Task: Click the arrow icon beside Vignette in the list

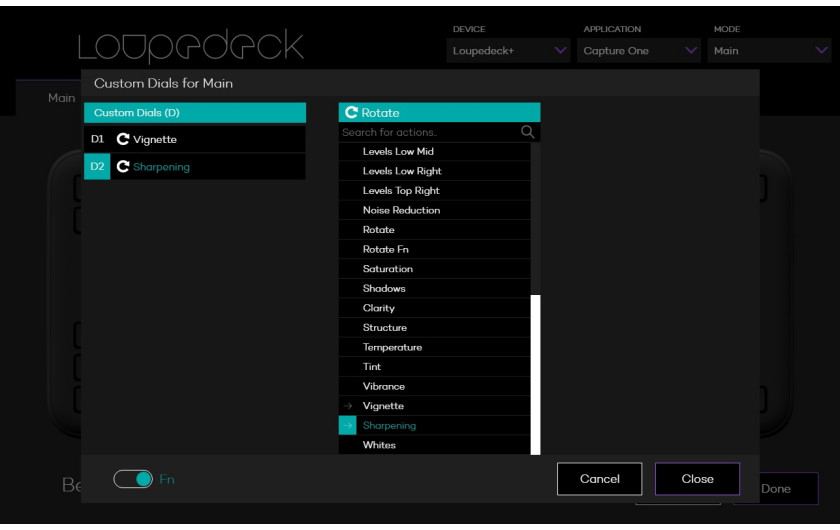Action: tap(348, 406)
